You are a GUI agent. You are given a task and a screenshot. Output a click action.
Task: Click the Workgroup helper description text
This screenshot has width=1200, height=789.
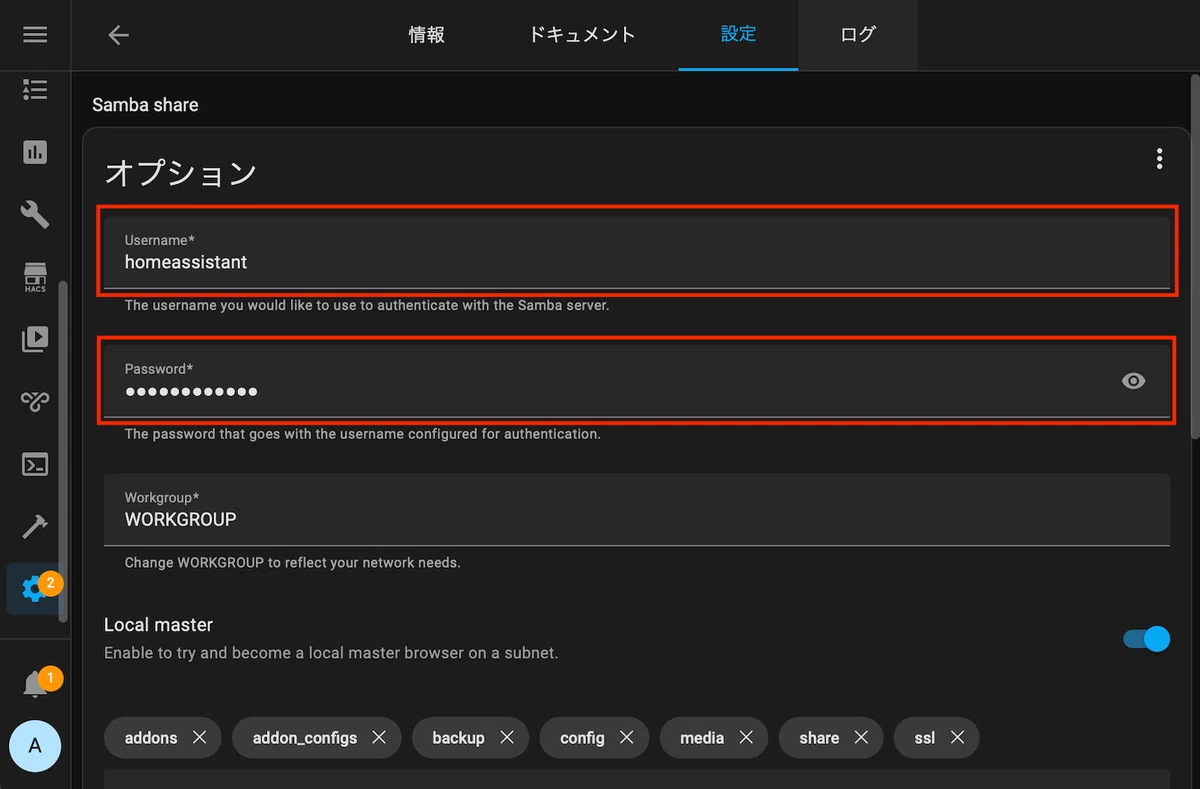pyautogui.click(x=292, y=562)
